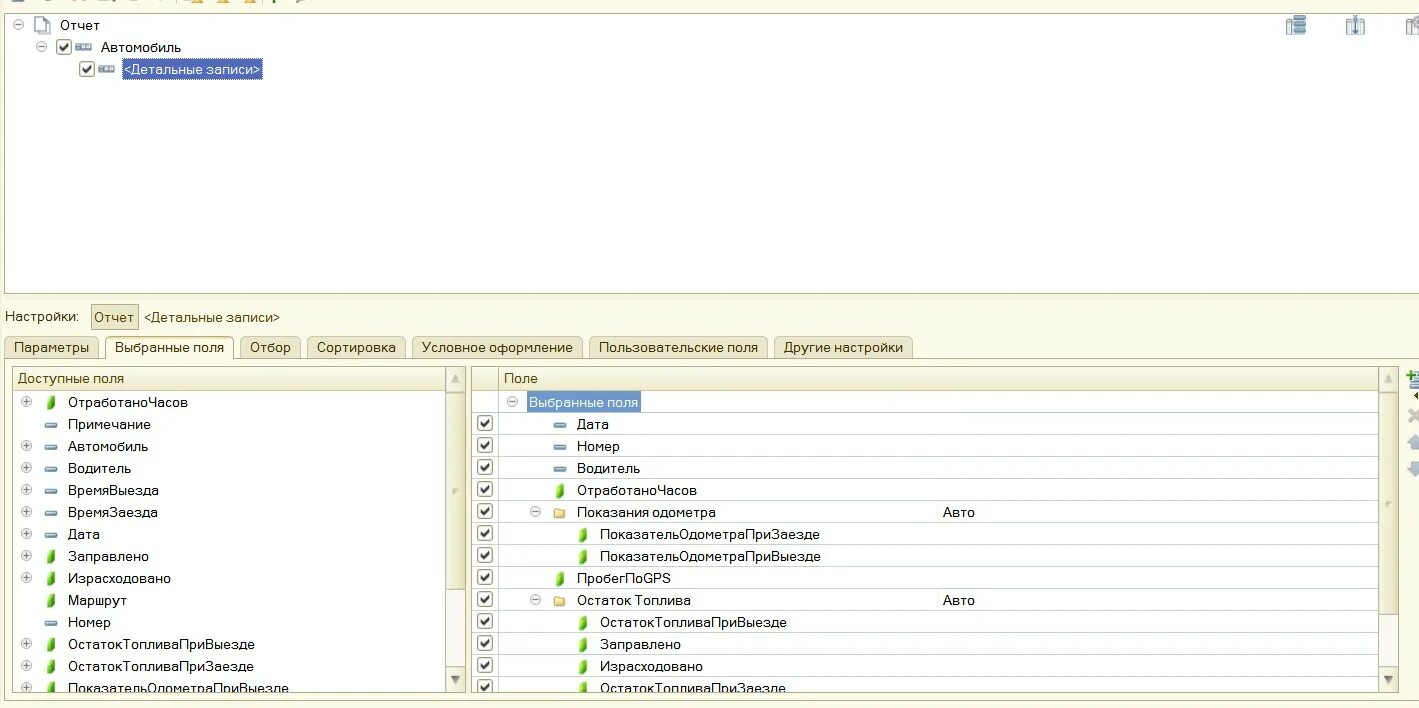Open the Условное оформление tab
This screenshot has width=1419, height=708.
497,348
